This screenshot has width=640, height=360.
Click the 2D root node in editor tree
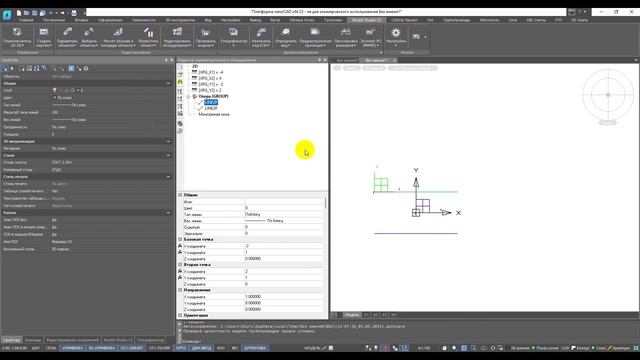point(195,66)
